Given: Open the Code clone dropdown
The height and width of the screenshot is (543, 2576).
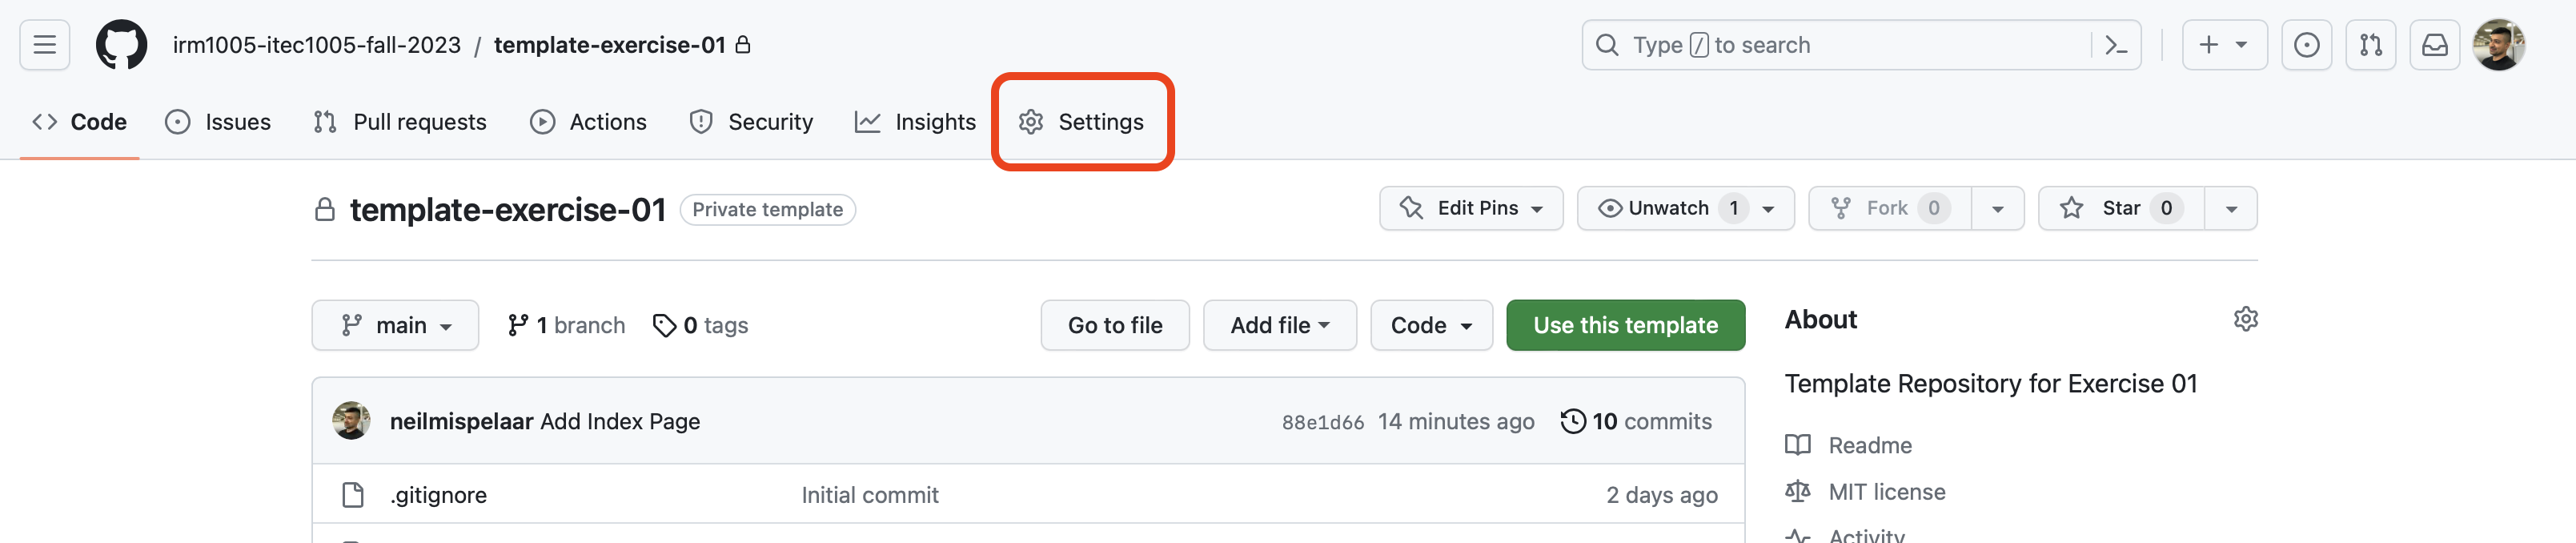Looking at the screenshot, I should [x=1431, y=324].
